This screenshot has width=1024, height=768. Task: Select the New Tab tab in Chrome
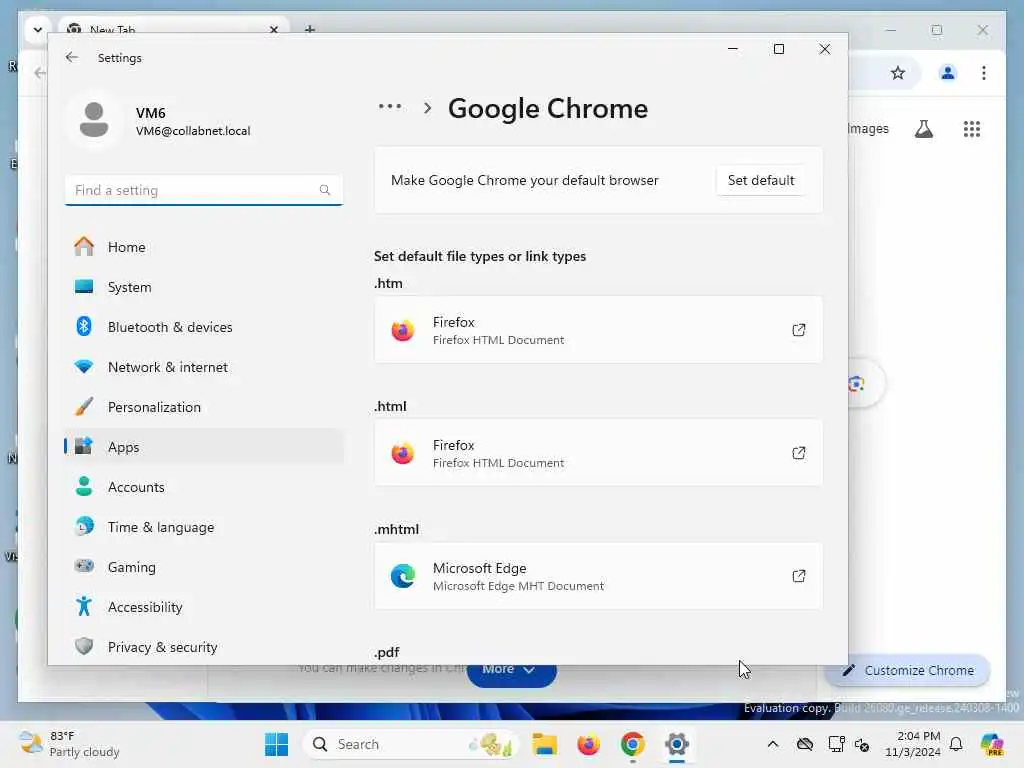[x=173, y=27]
